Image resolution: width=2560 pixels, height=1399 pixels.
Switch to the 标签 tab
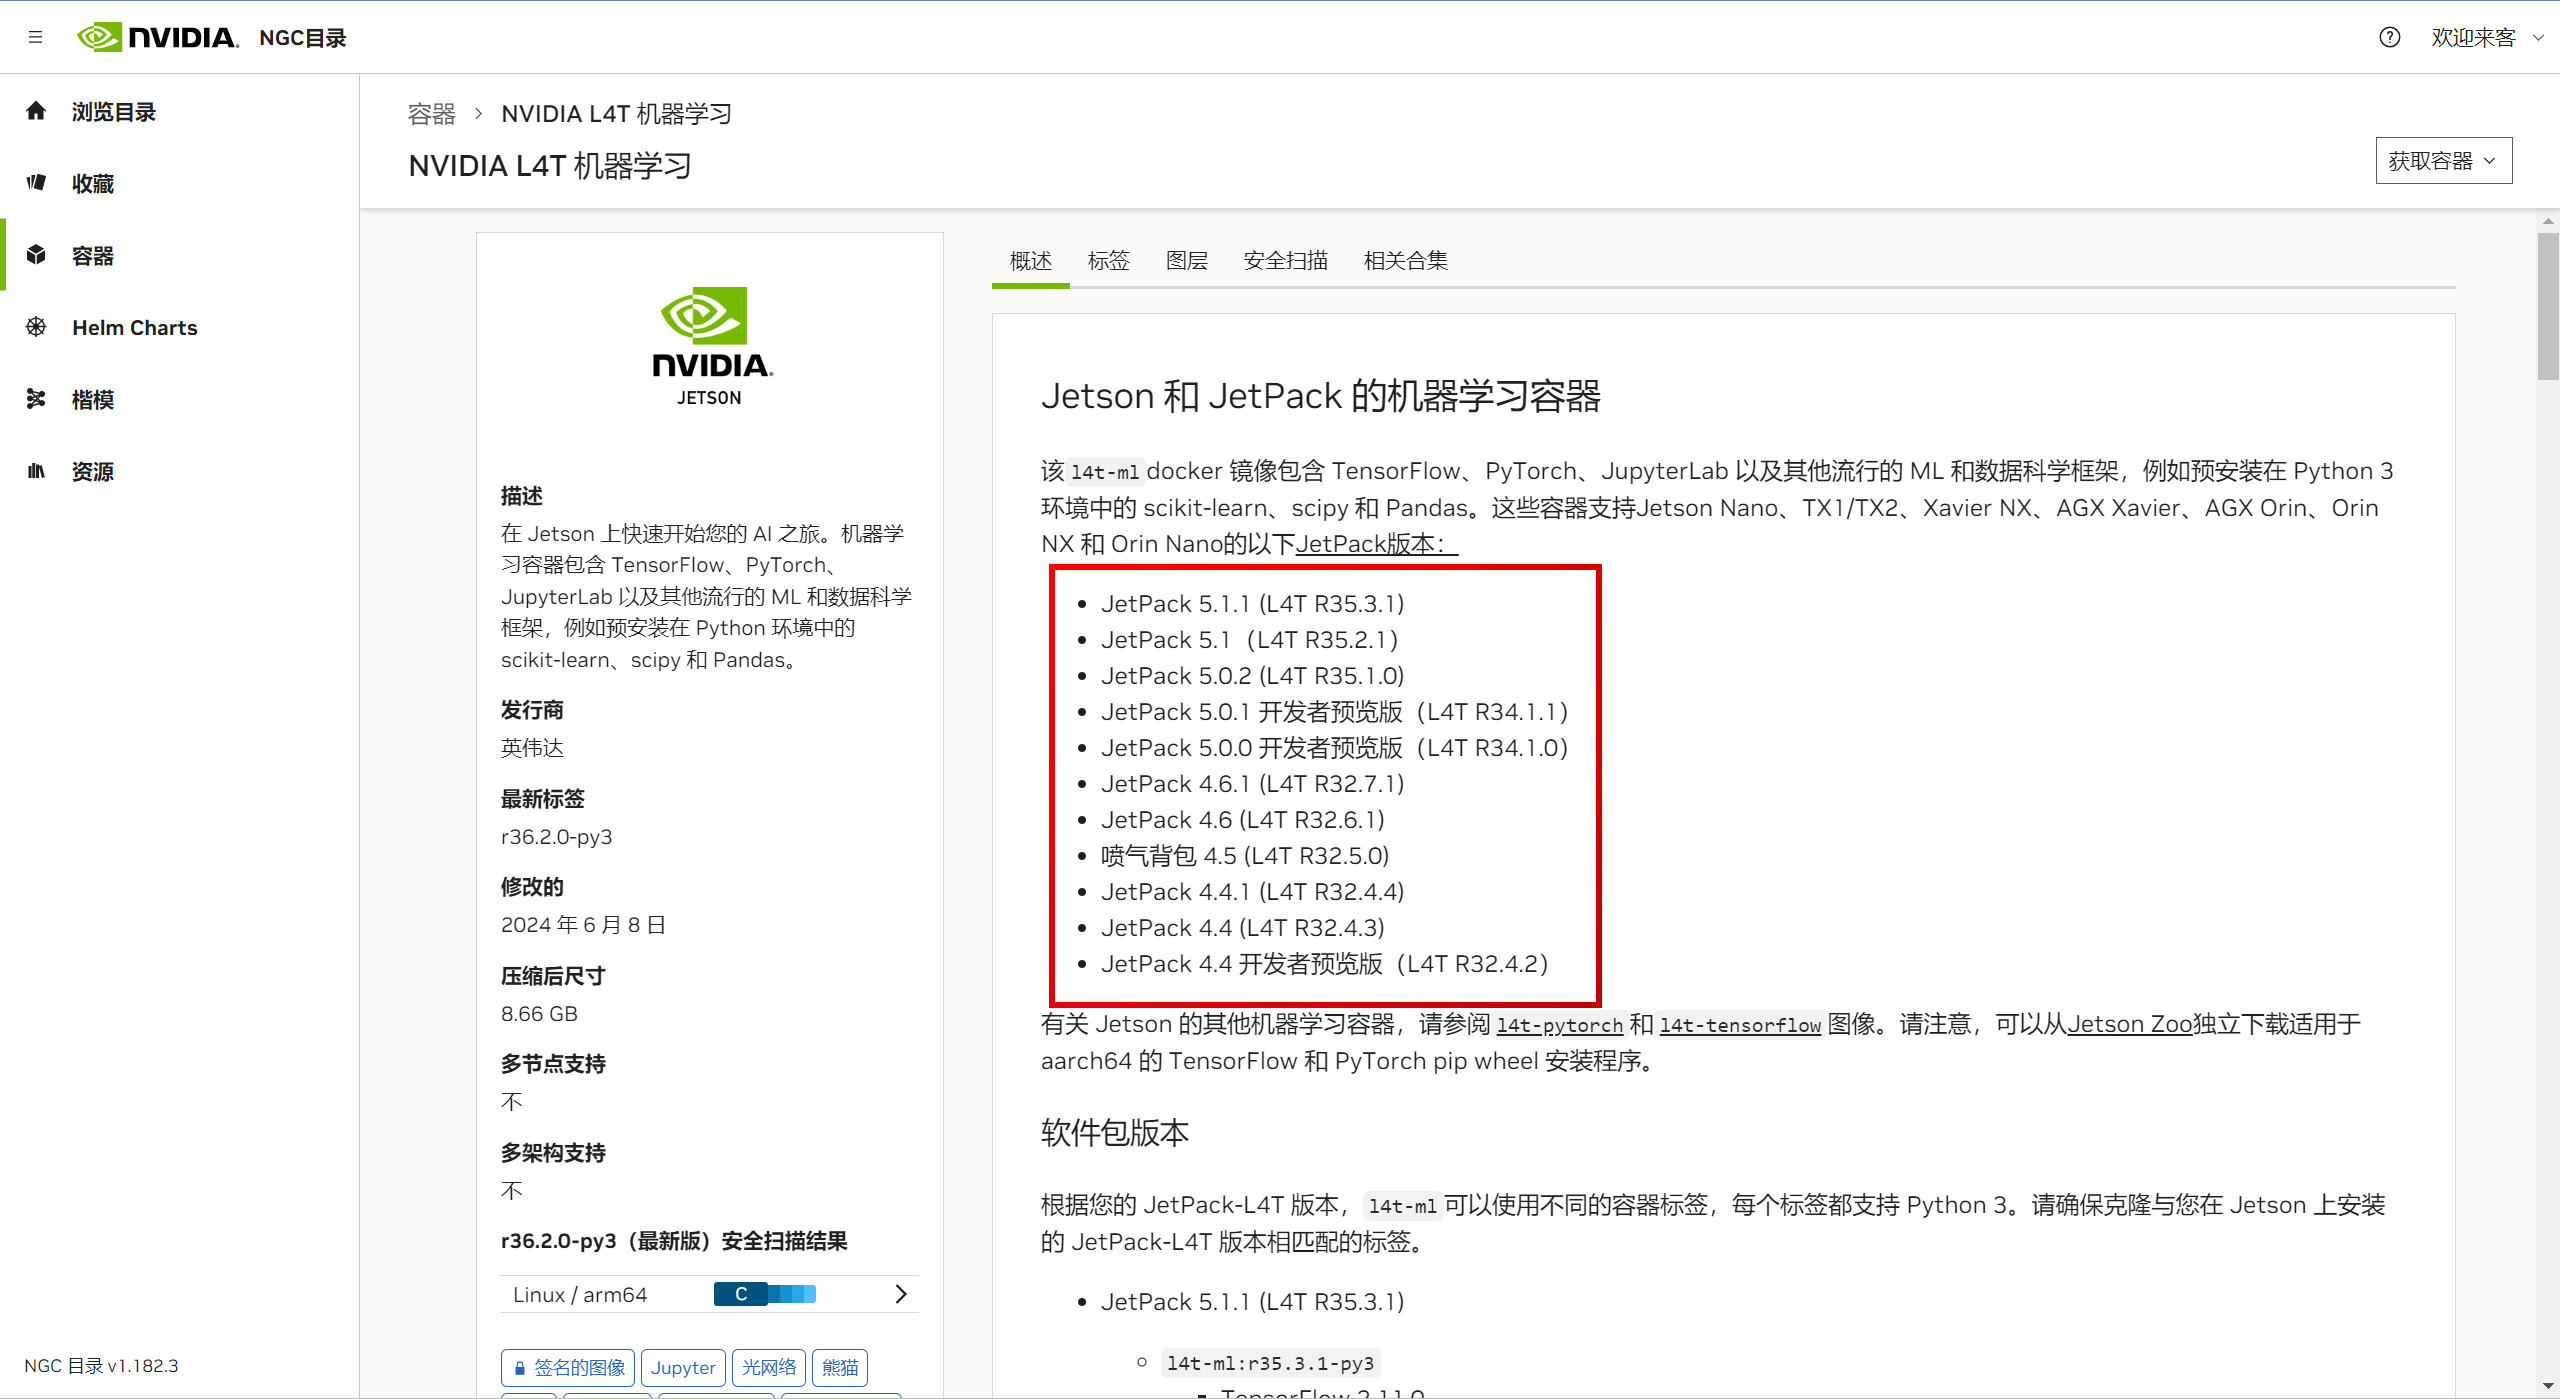pyautogui.click(x=1108, y=260)
